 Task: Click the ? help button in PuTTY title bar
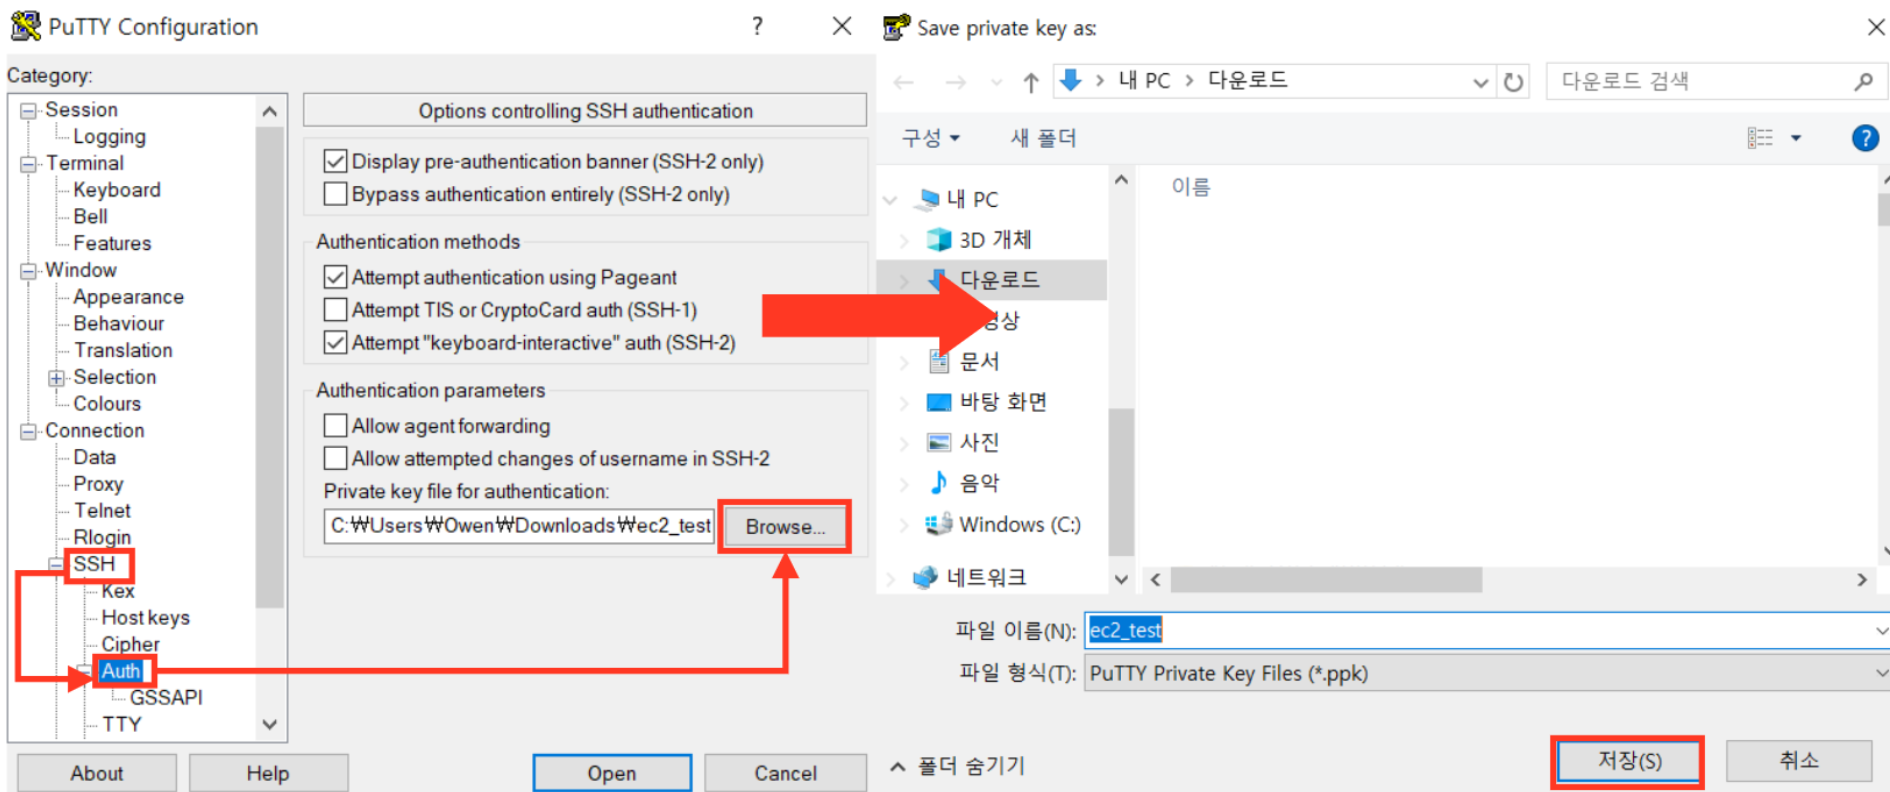tap(757, 26)
